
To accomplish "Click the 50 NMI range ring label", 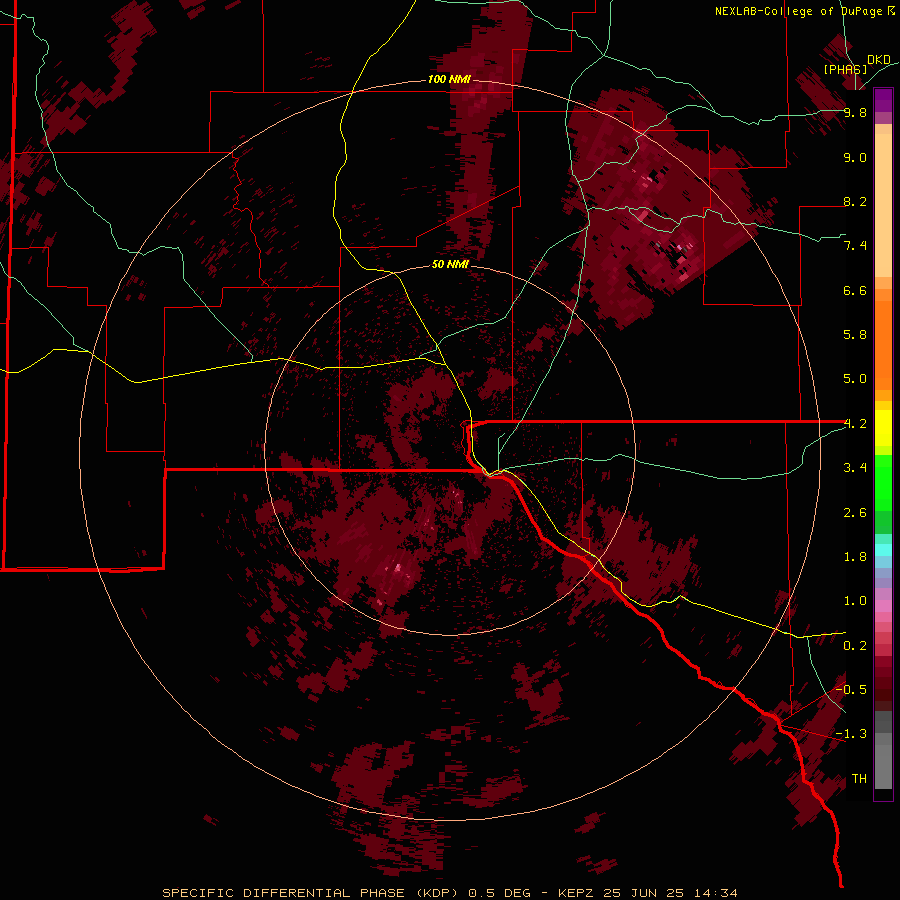I will (450, 264).
